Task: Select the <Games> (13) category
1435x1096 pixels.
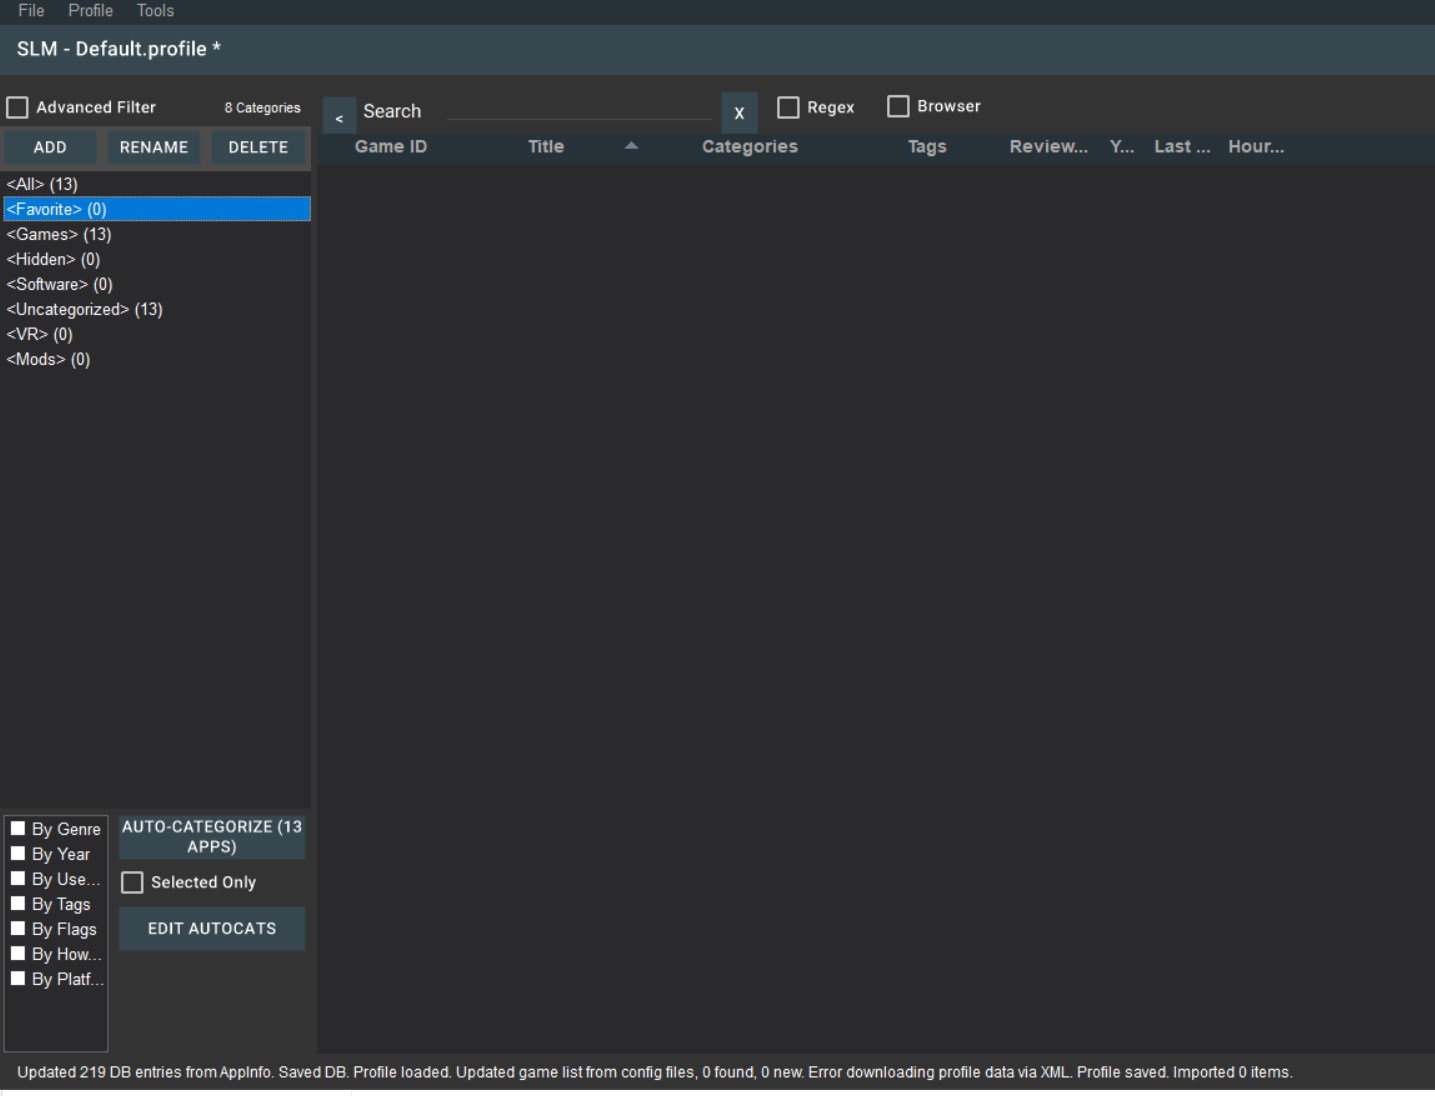Action: coord(157,234)
